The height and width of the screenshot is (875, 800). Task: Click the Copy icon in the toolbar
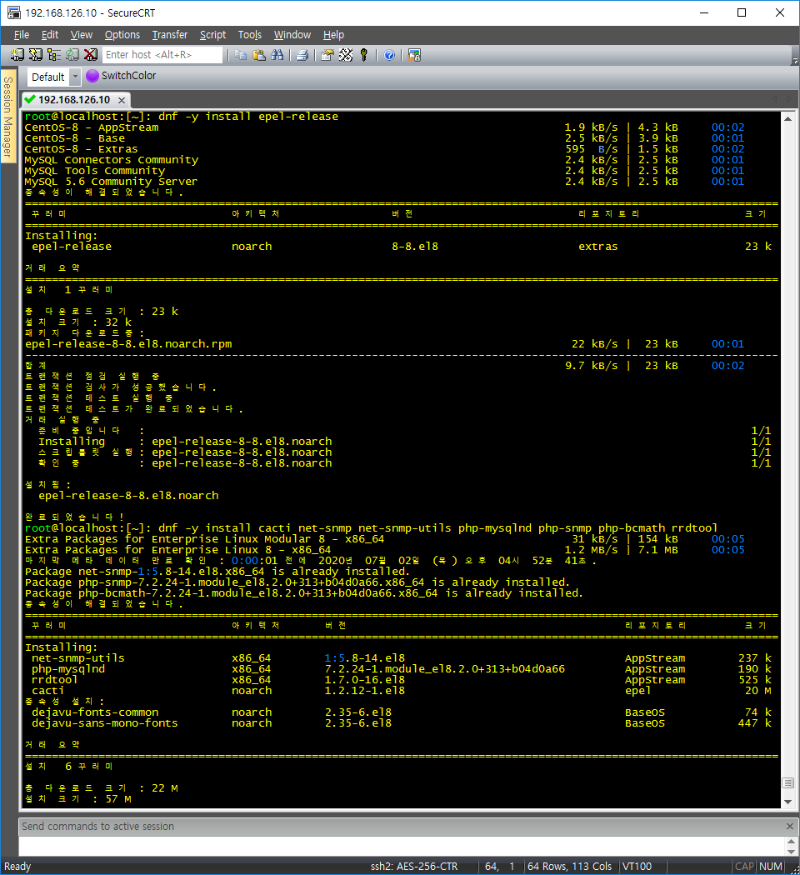pos(241,55)
